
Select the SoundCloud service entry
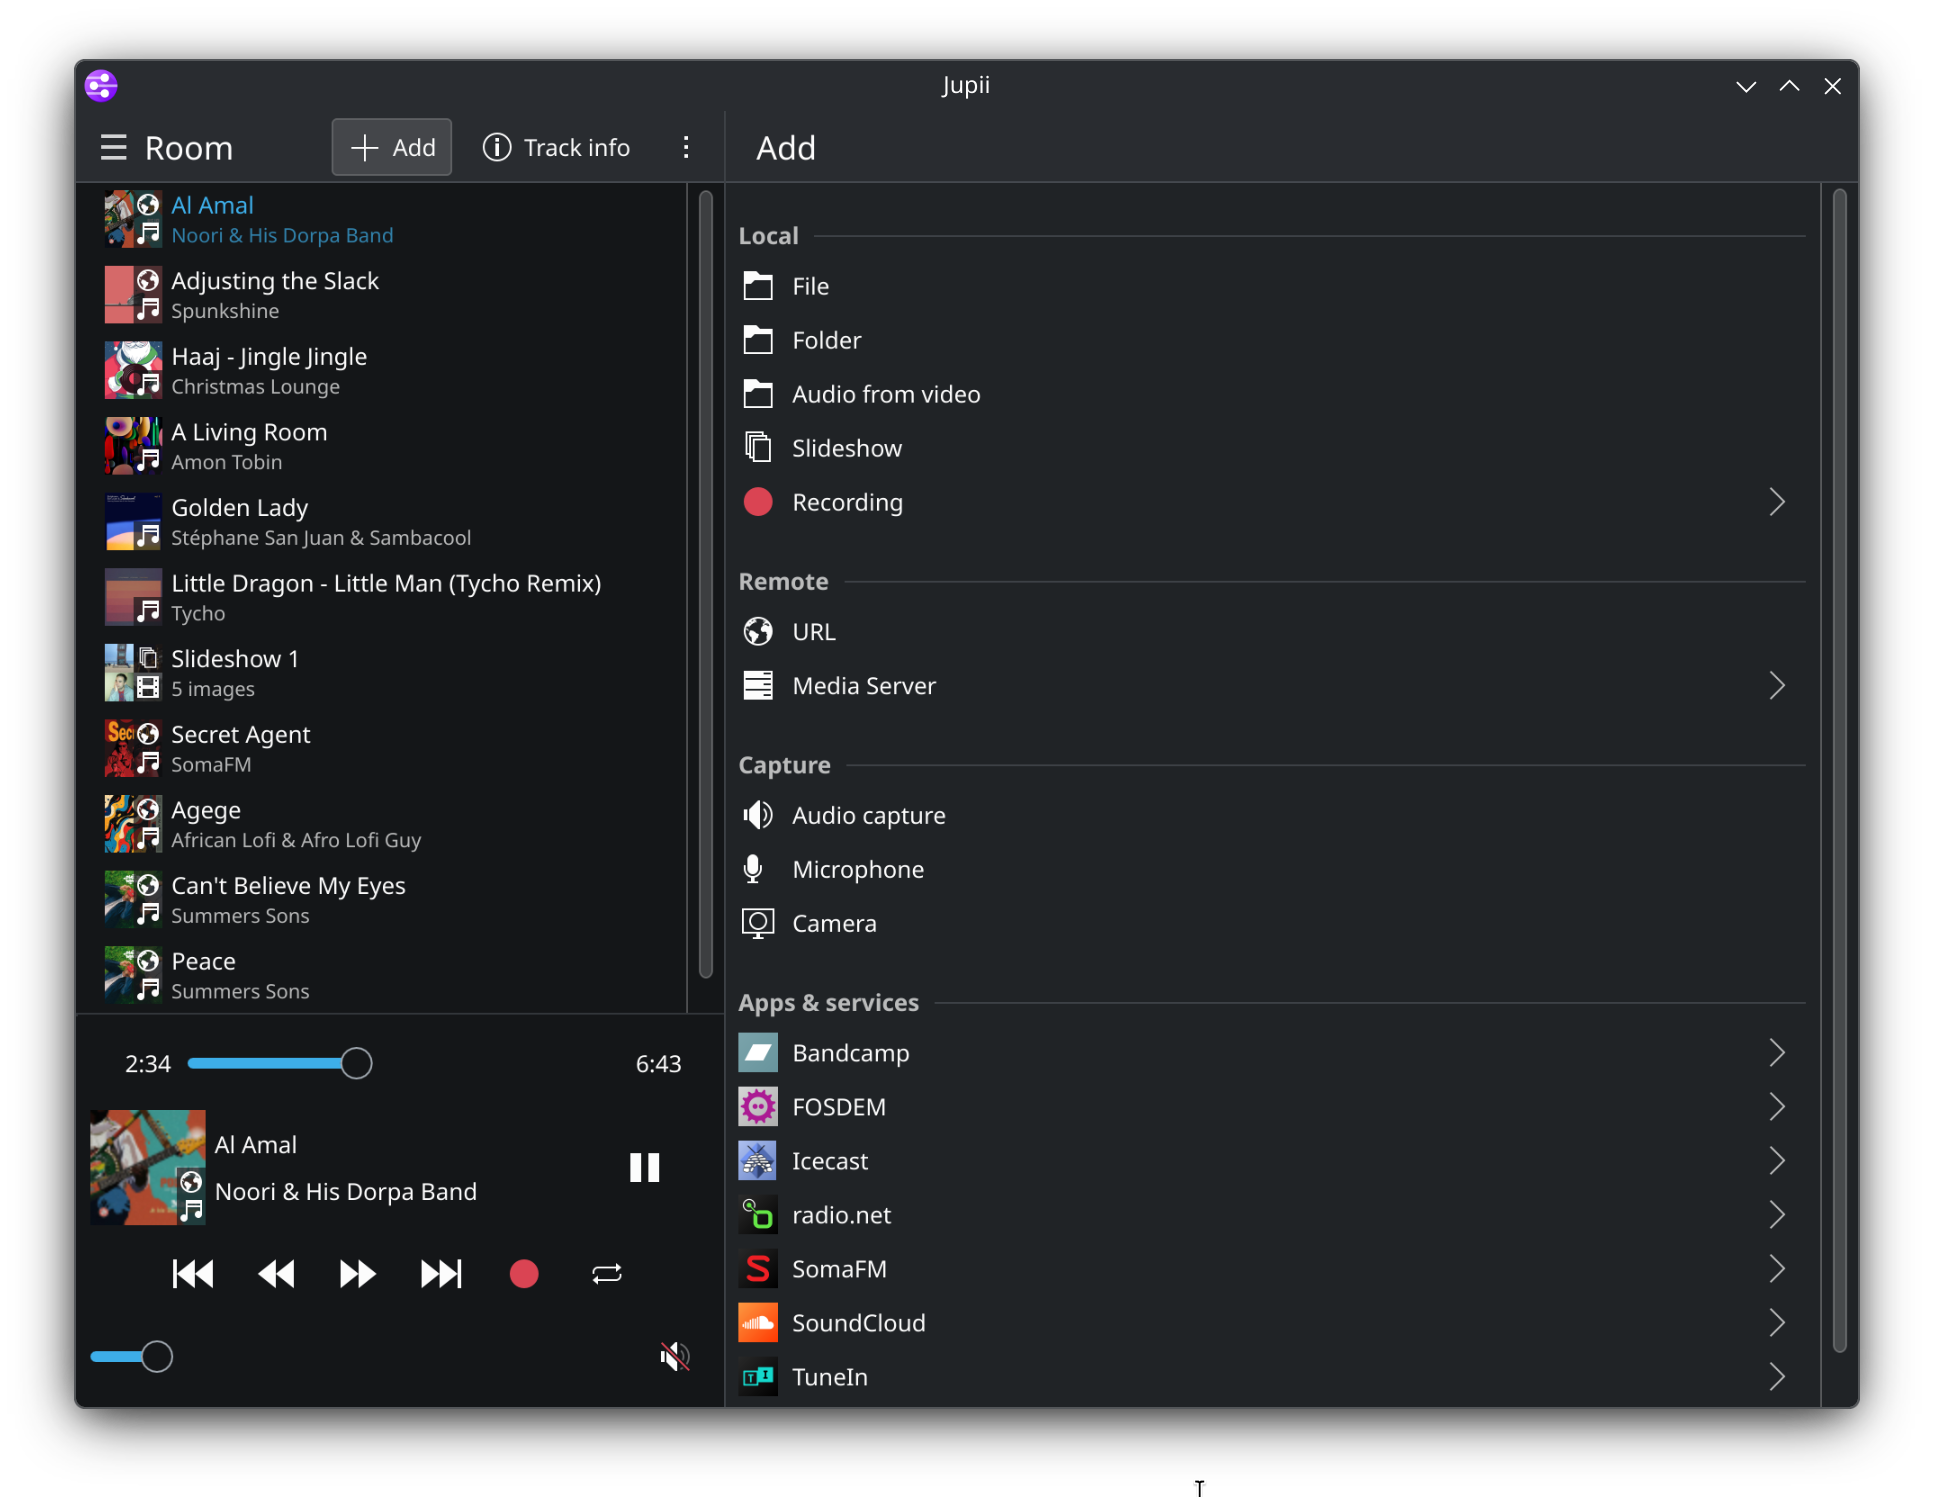point(858,1323)
